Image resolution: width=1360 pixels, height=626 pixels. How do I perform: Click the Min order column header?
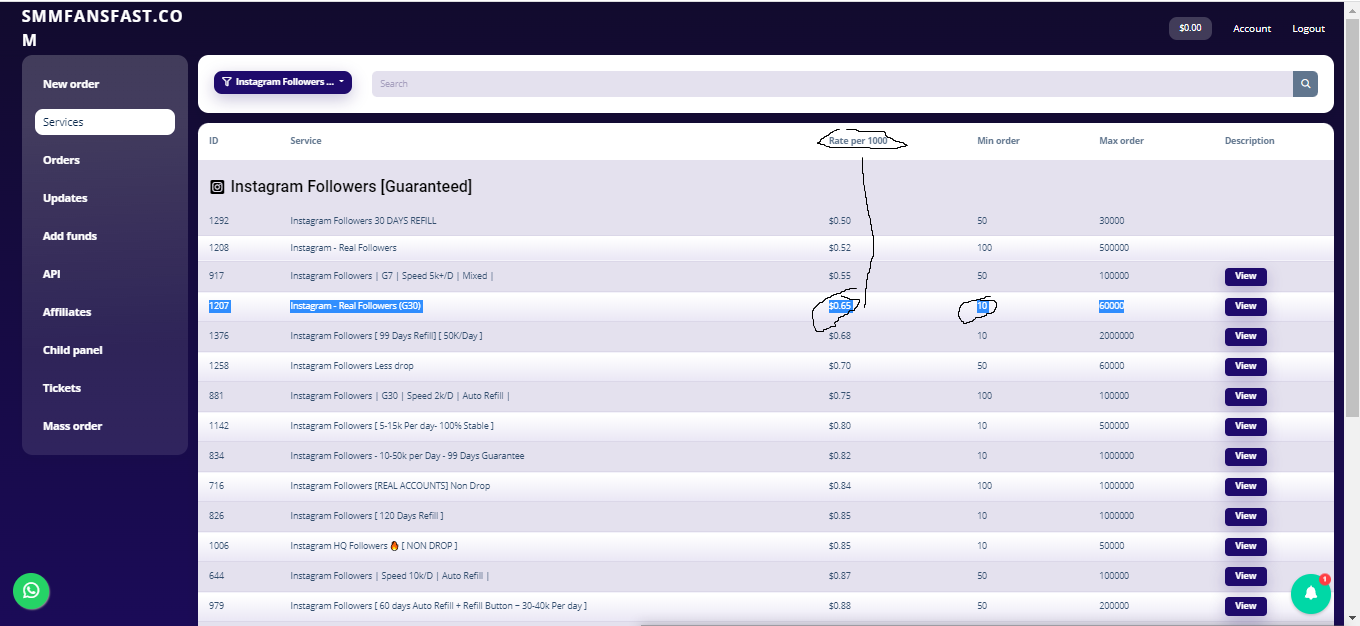[x=998, y=141]
